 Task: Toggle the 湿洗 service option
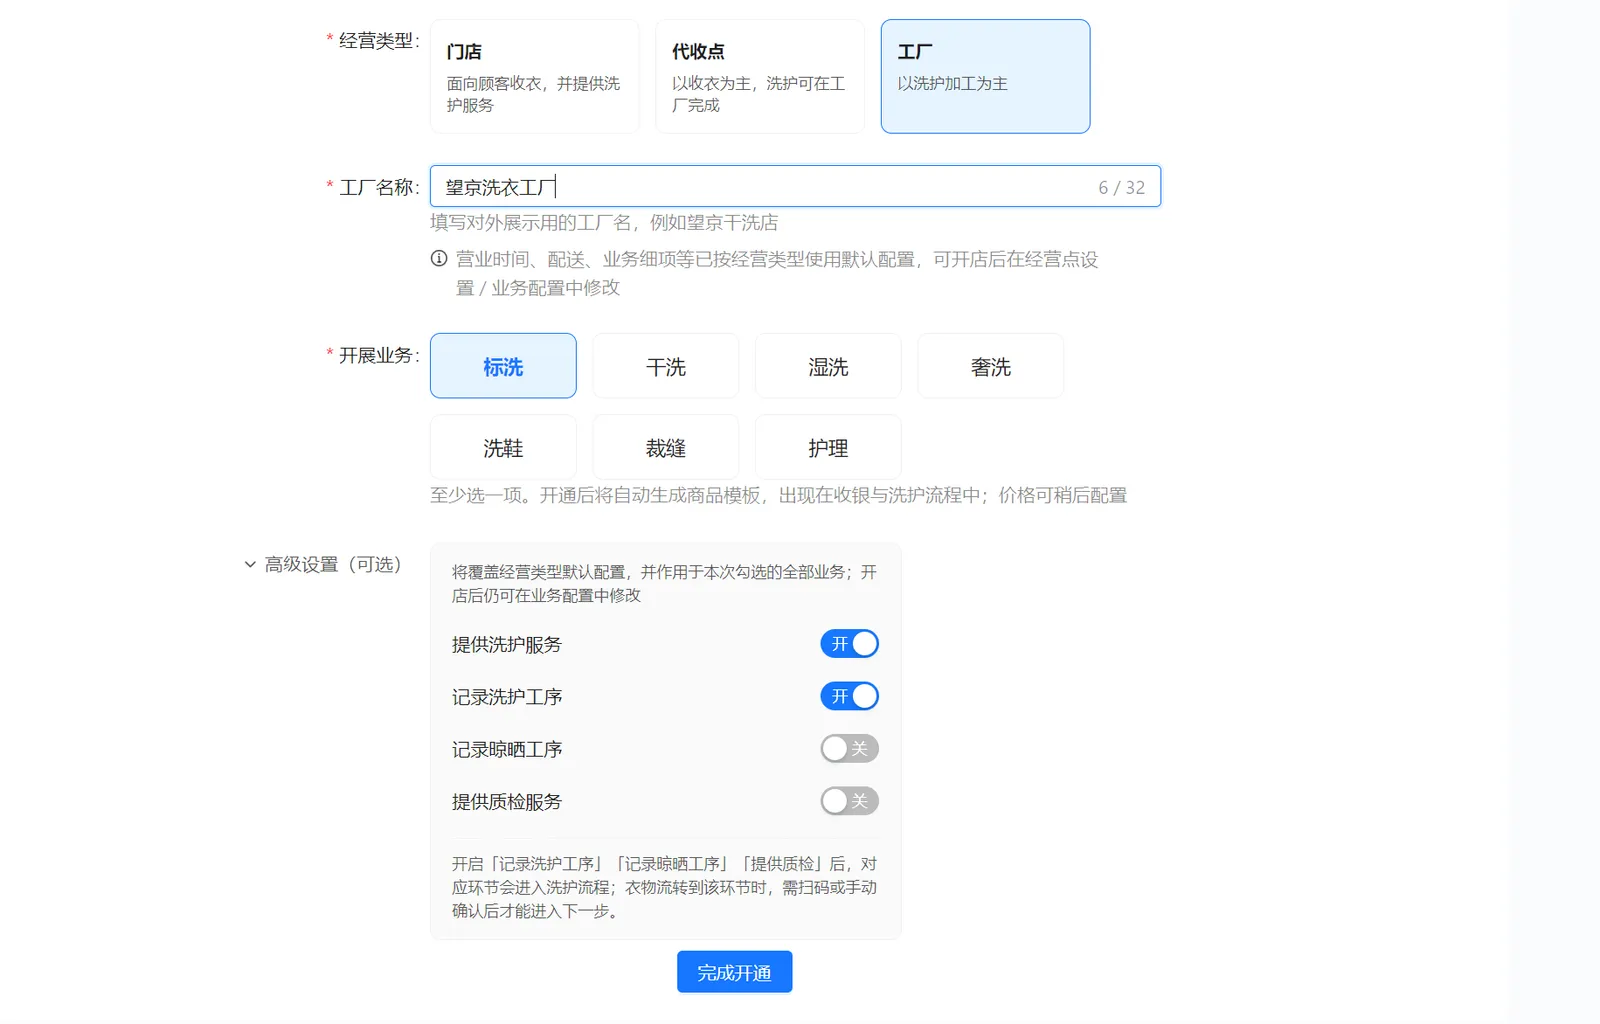click(828, 366)
